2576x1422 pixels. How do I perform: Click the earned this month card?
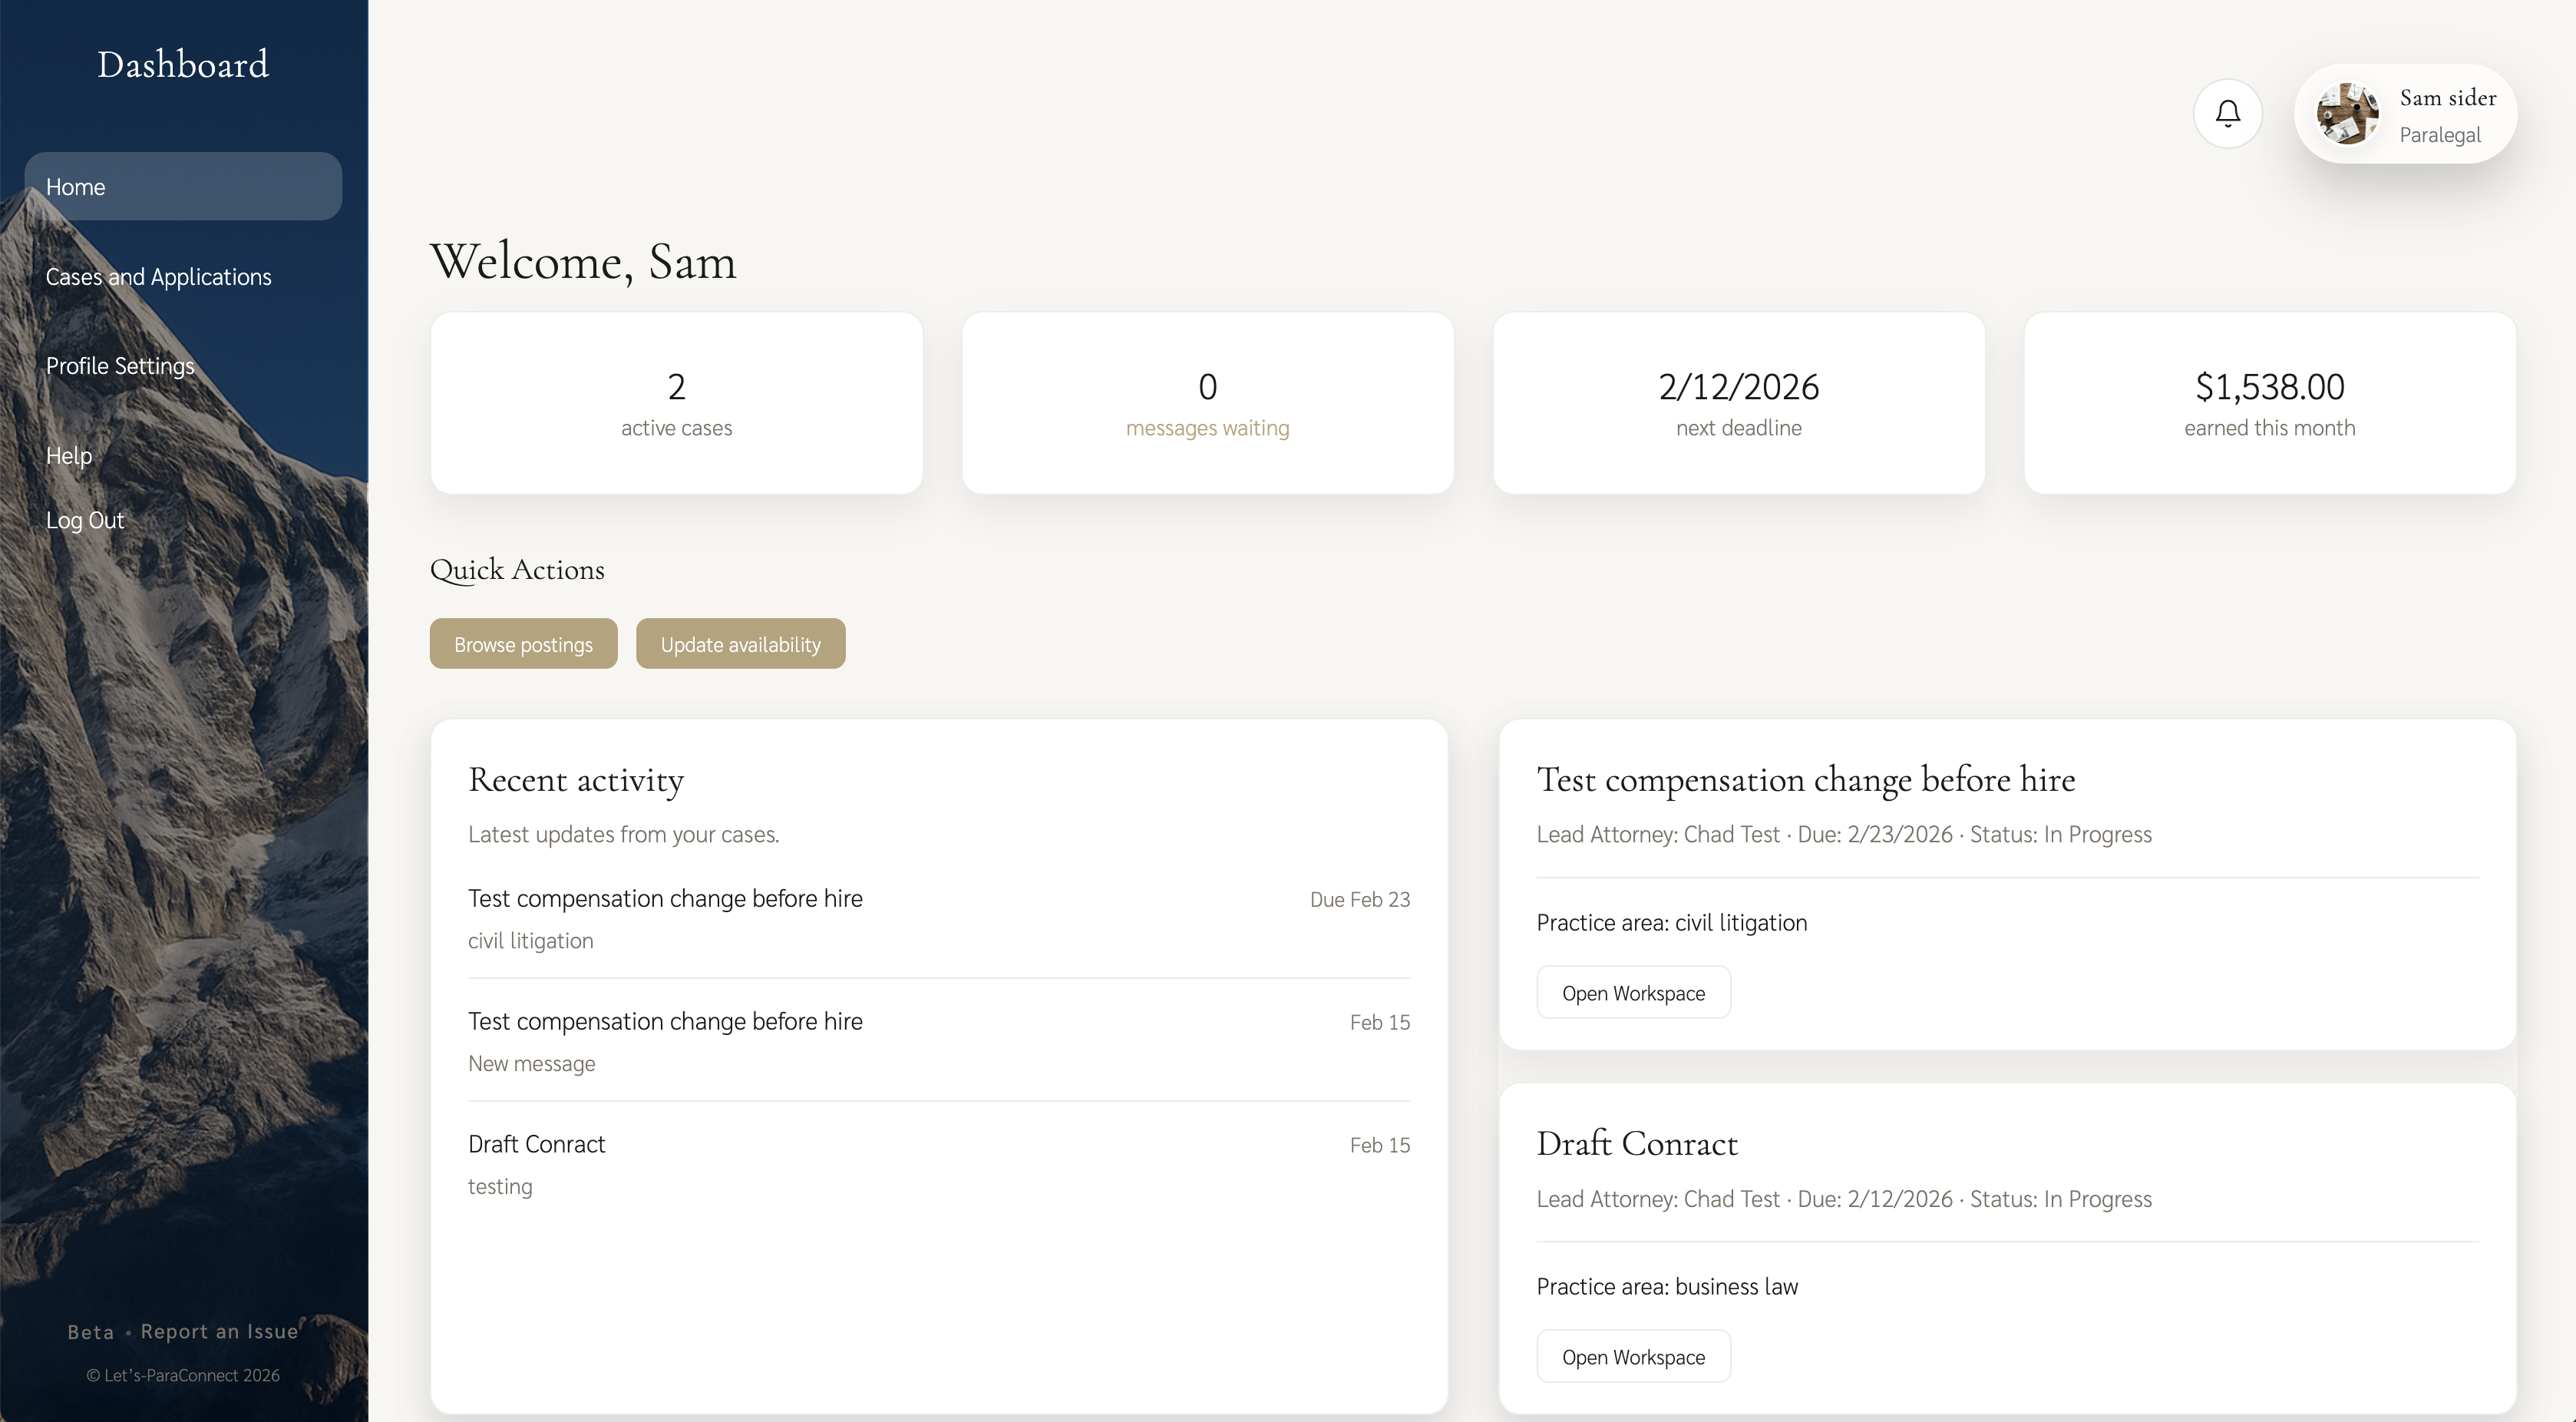[2268, 404]
